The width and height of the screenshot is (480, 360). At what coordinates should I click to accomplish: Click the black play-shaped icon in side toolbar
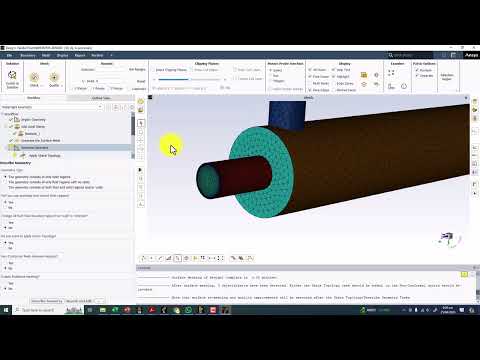[x=141, y=170]
